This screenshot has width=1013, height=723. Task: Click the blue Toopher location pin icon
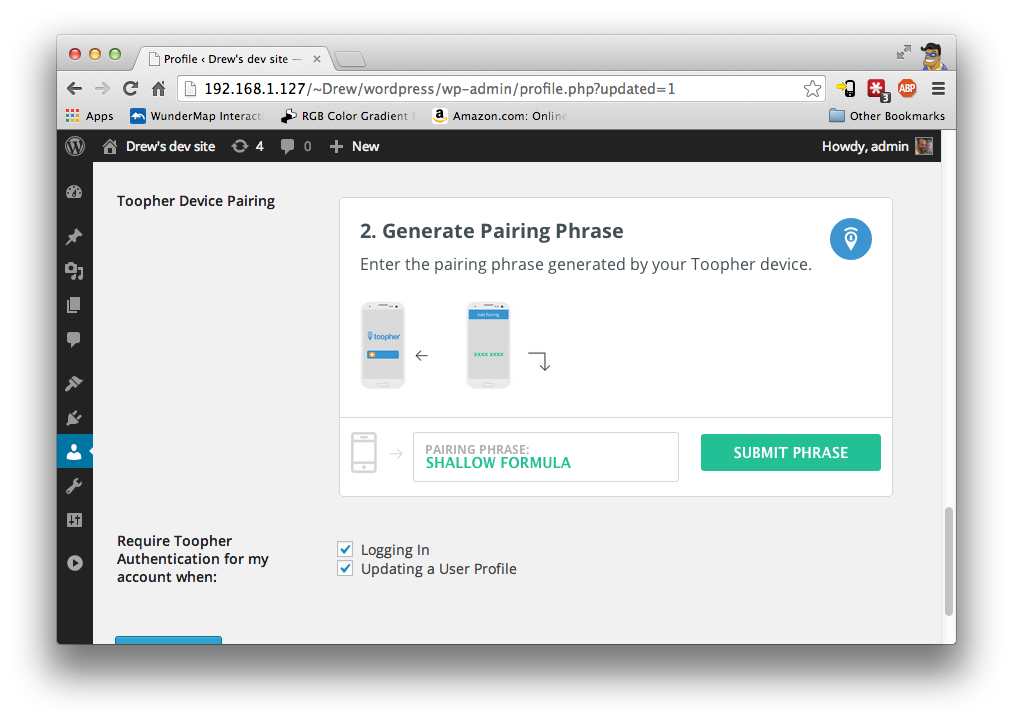[850, 239]
